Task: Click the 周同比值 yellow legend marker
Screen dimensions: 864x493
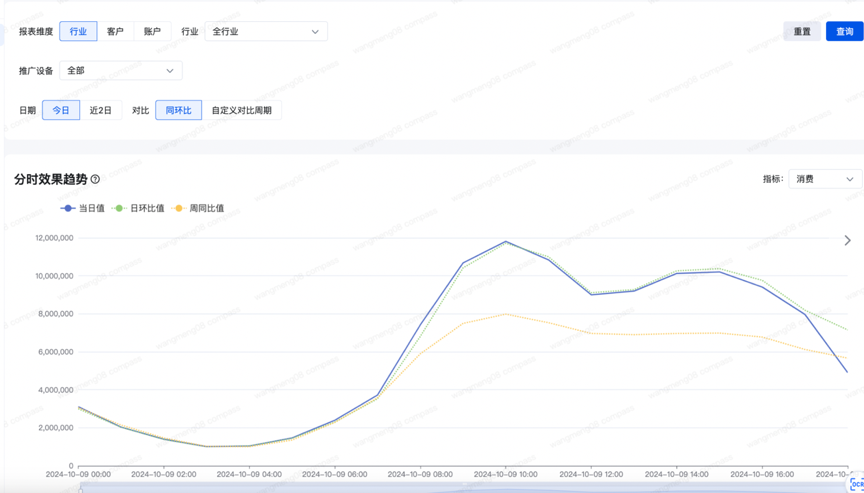Action: [x=179, y=209]
